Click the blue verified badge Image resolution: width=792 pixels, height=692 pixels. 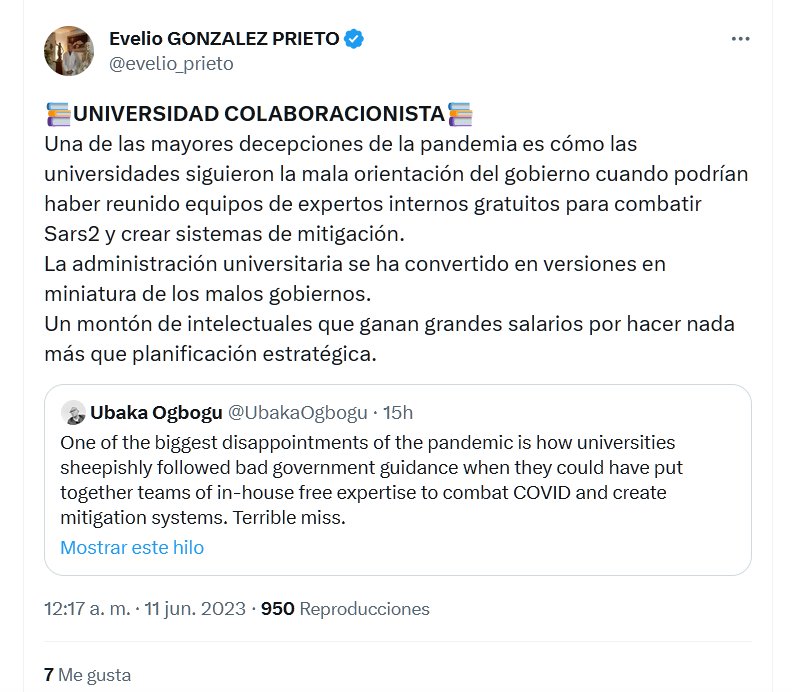[x=354, y=39]
